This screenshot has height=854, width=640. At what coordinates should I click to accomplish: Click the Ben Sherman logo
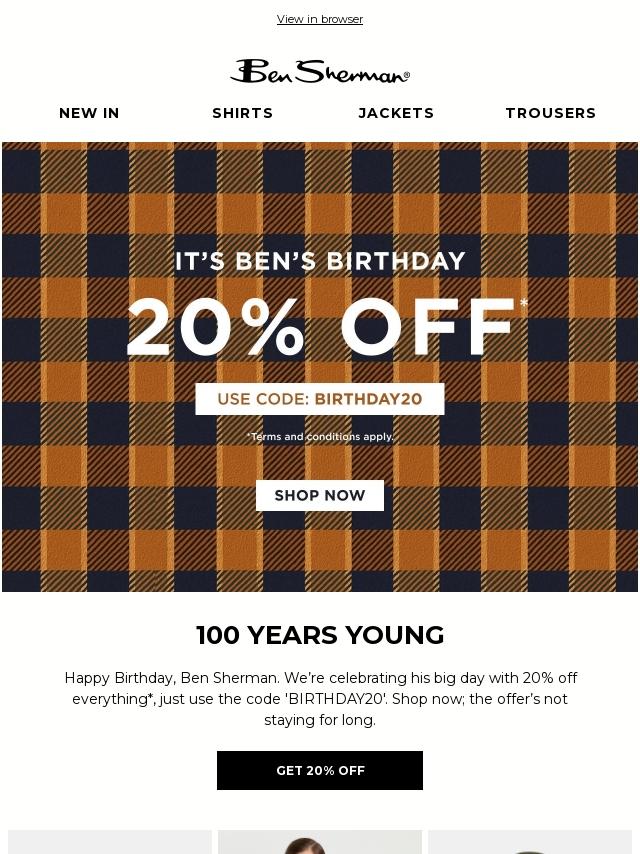click(319, 72)
